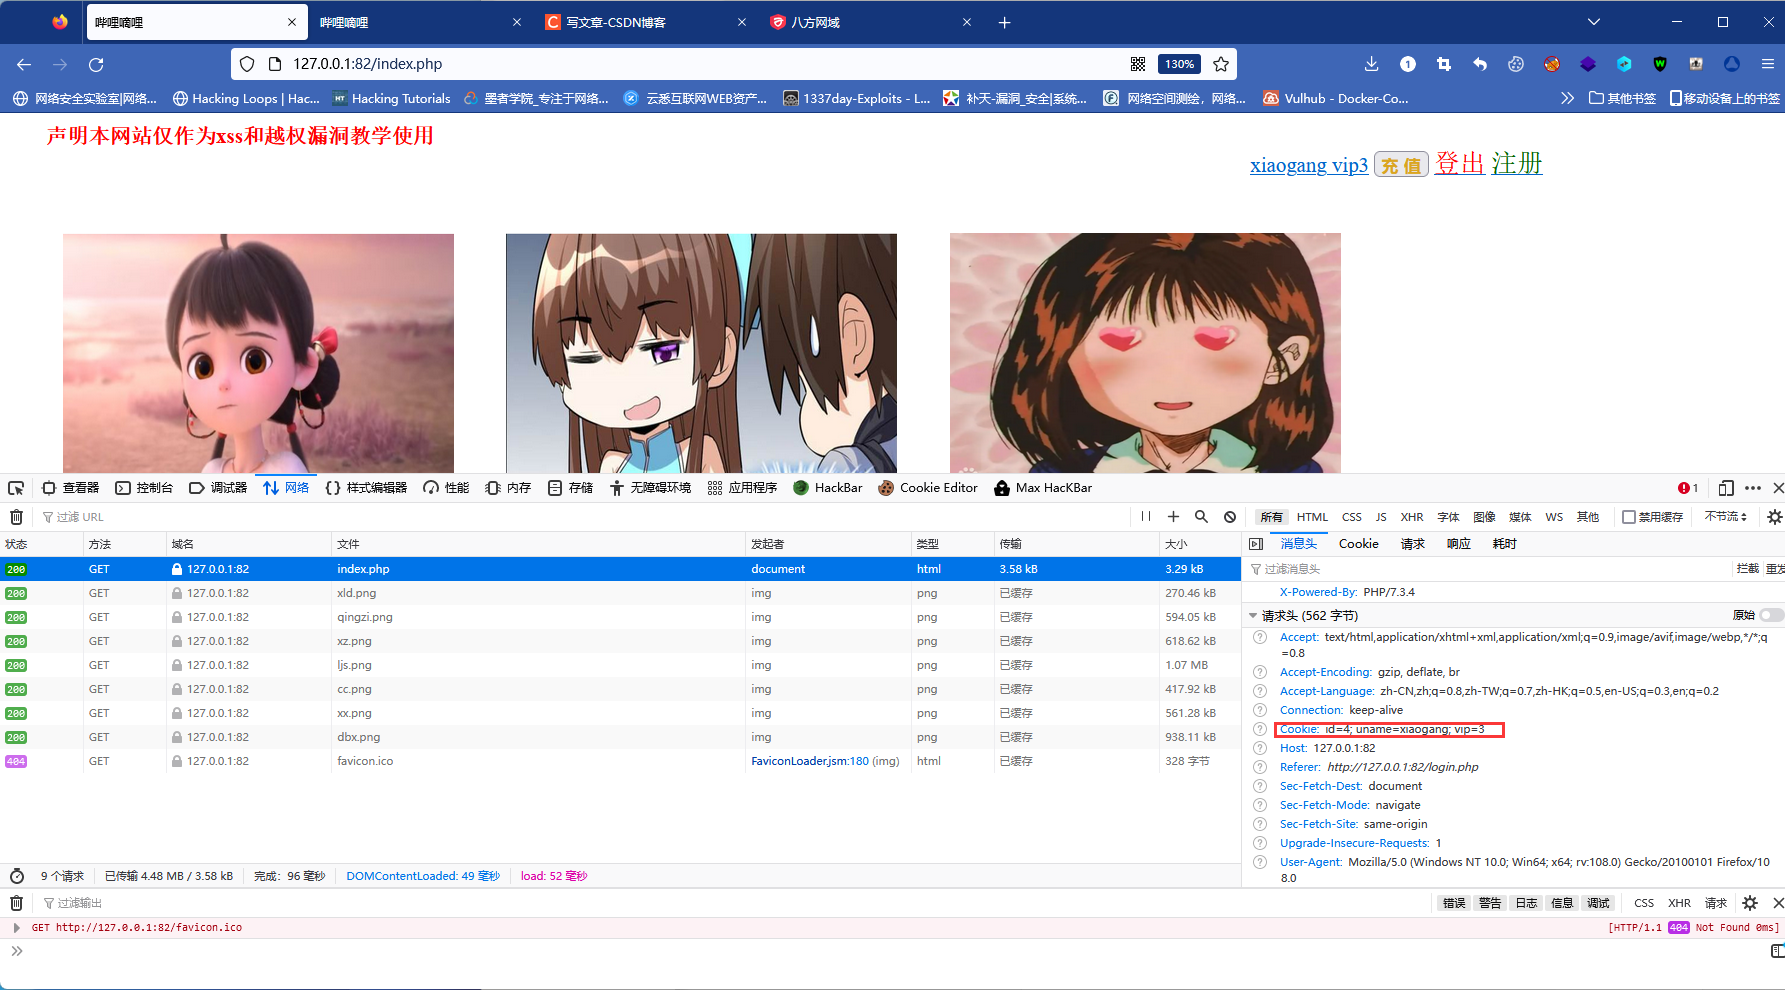Open QR code icon in address bar
1785x990 pixels.
1138,64
